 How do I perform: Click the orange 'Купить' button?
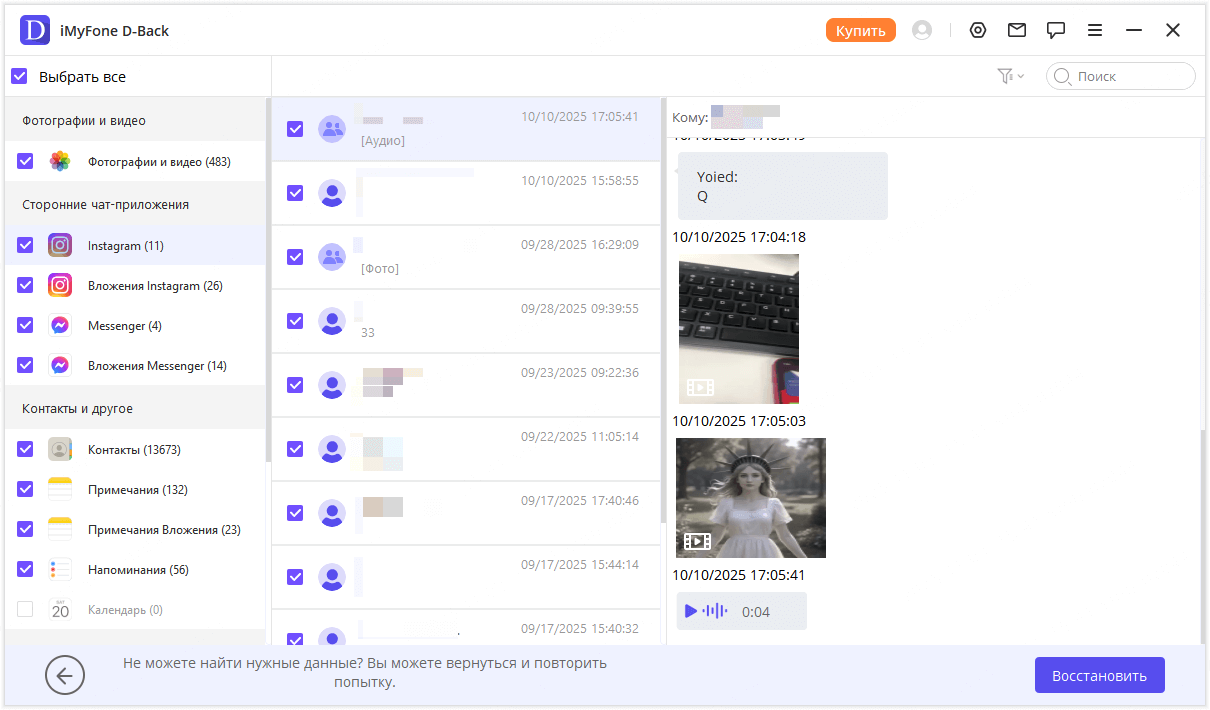(860, 31)
